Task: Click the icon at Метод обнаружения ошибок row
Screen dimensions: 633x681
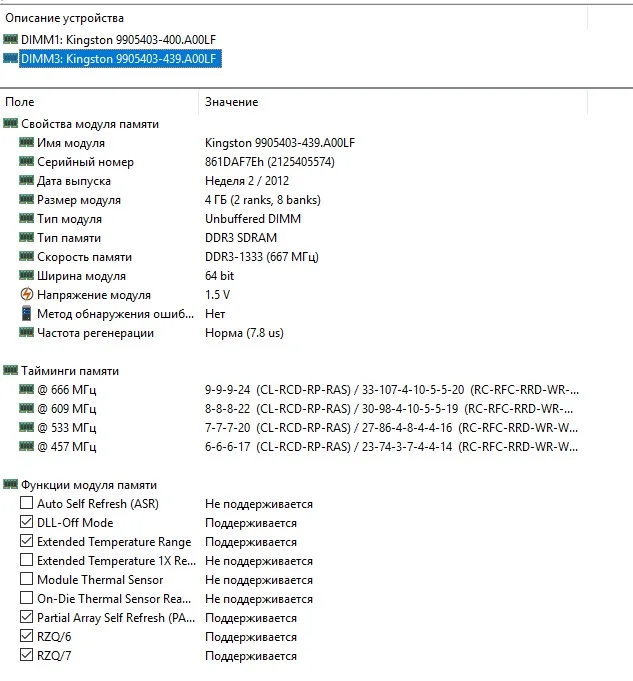Action: click(x=27, y=313)
